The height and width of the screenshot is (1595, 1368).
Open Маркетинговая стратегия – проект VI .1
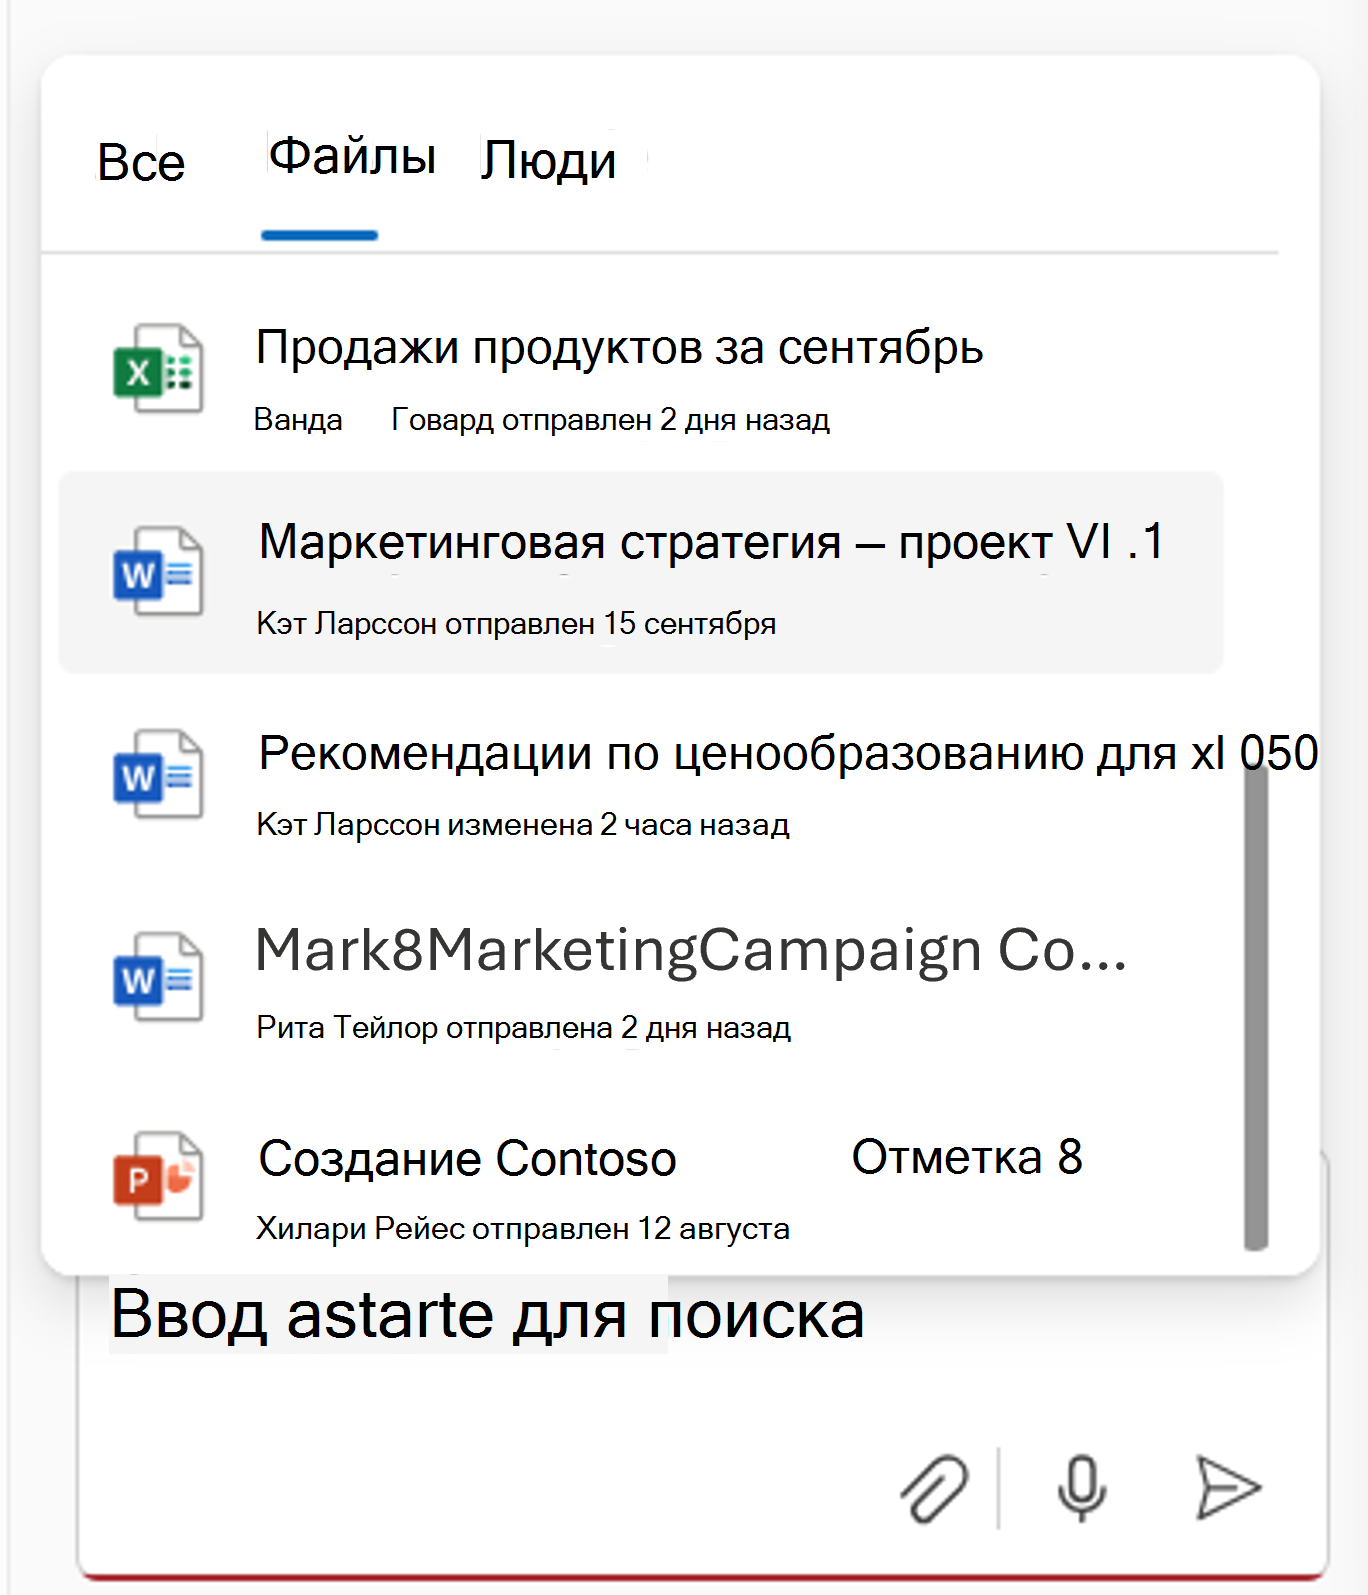(x=711, y=542)
